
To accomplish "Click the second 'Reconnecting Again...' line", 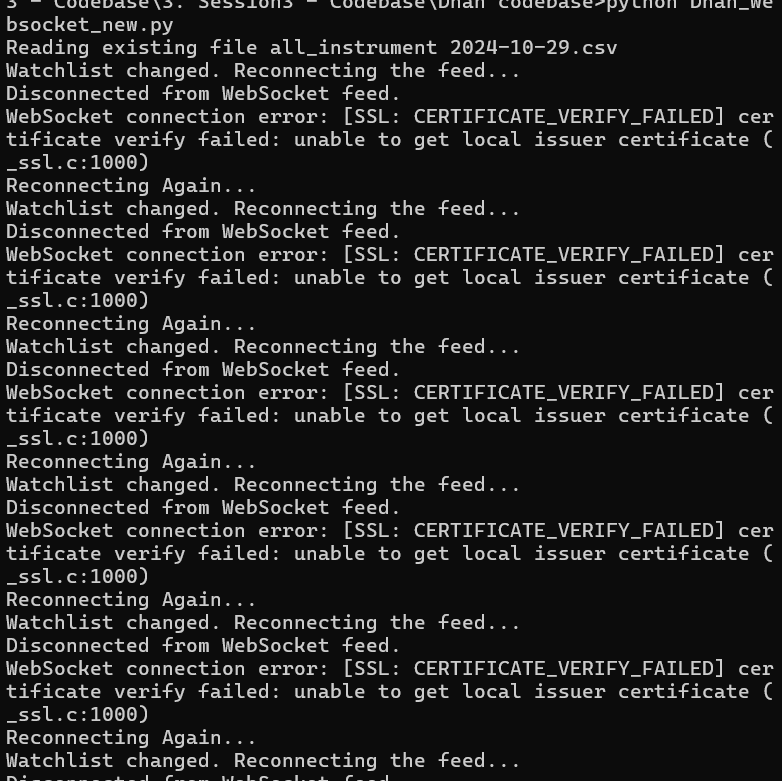I will [131, 324].
